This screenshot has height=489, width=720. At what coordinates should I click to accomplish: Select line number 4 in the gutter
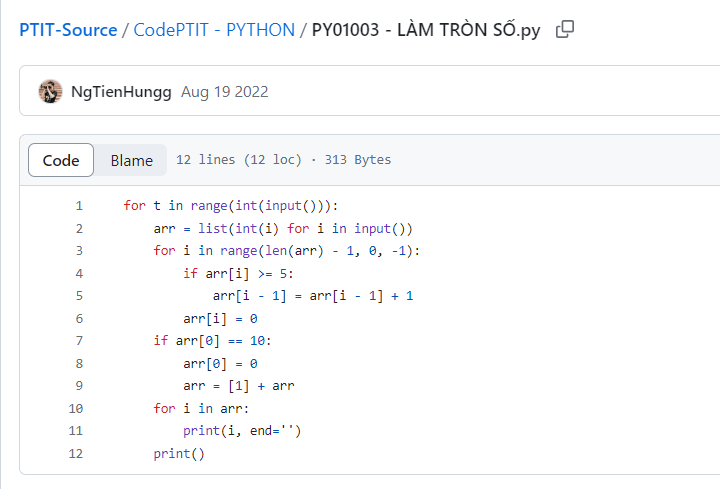[x=79, y=273]
